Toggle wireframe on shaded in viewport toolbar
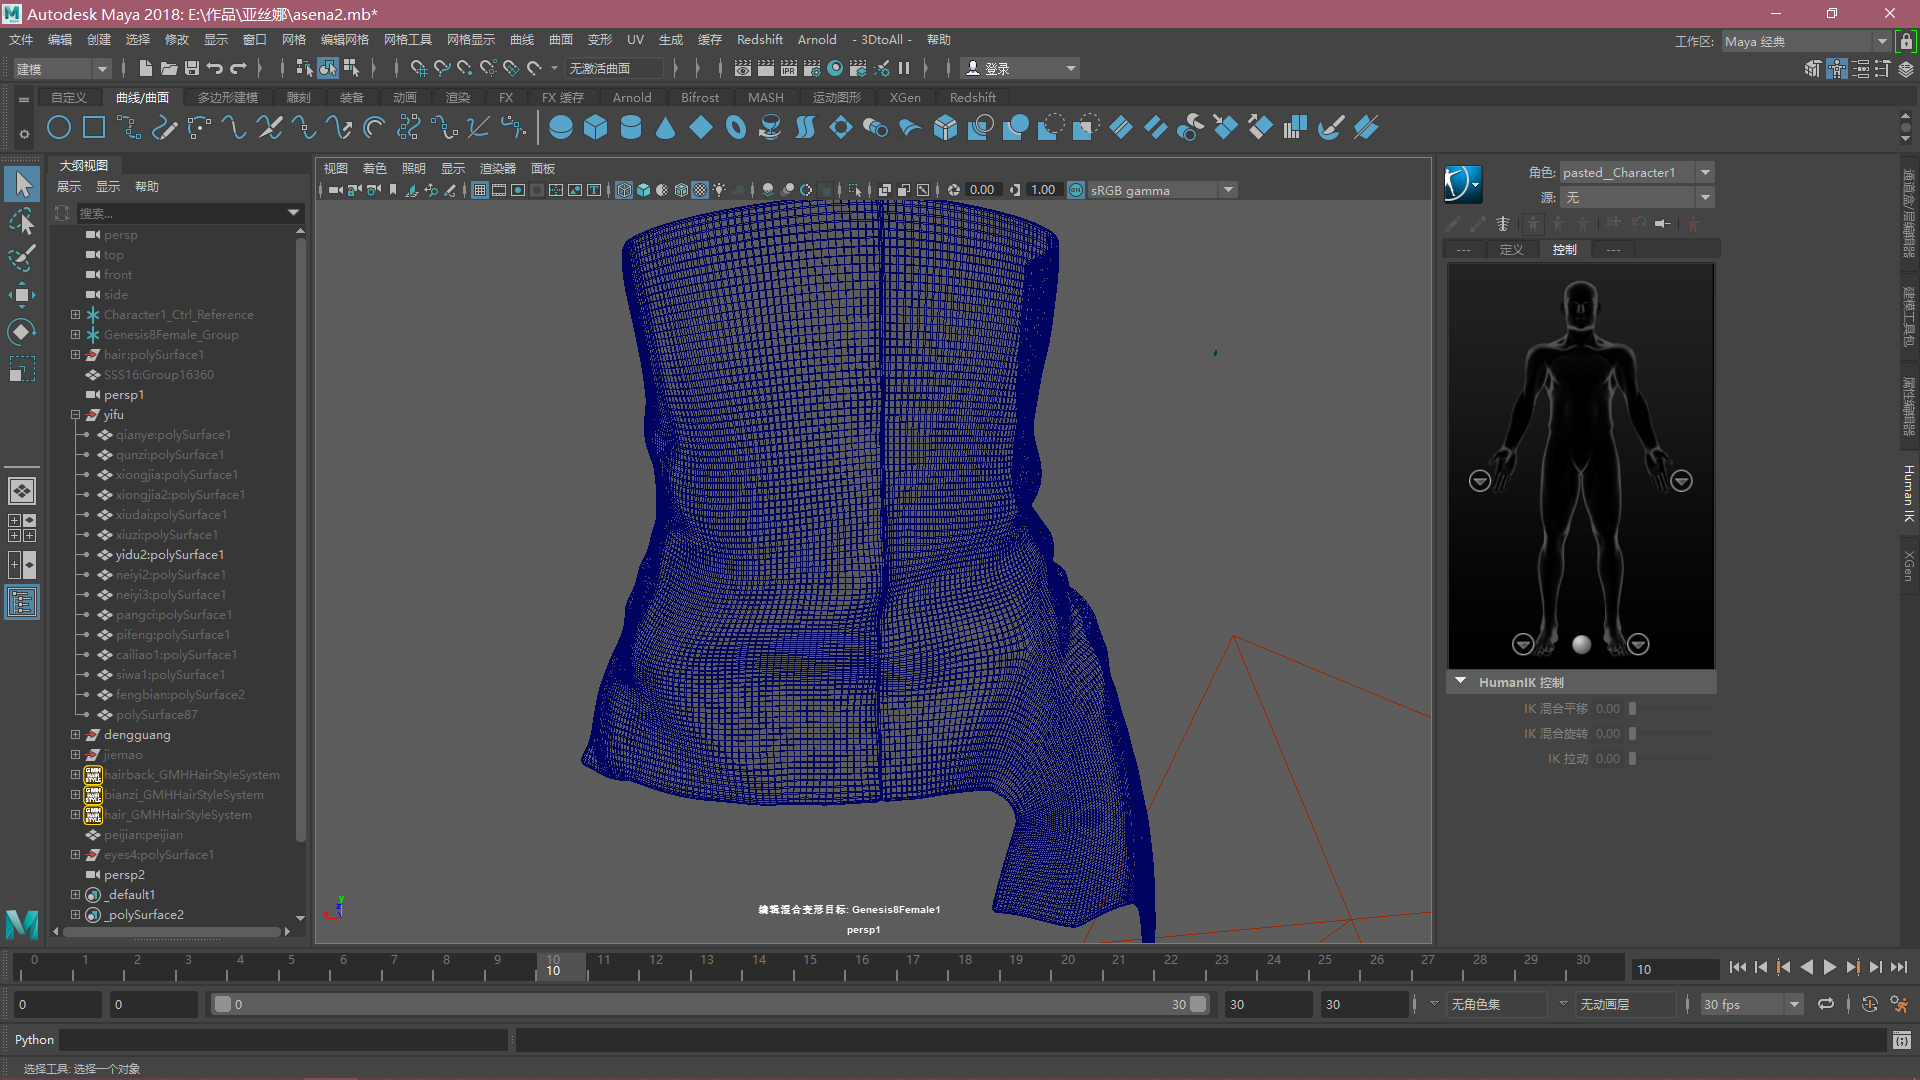The width and height of the screenshot is (1920, 1080). click(x=681, y=190)
